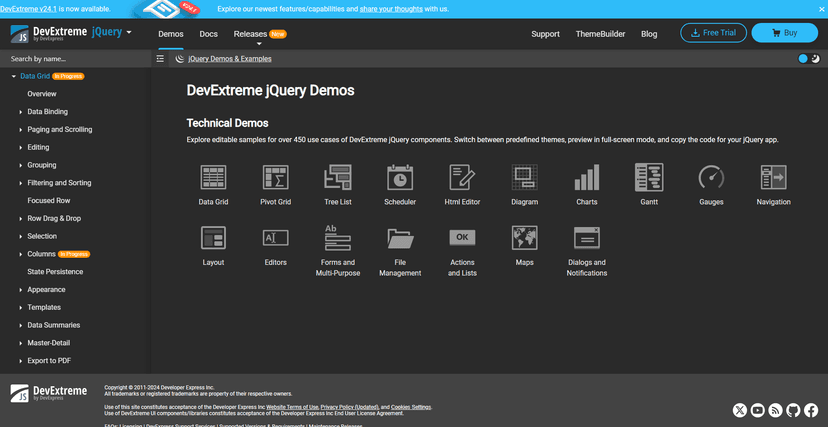Open the Editors demos icon
The image size is (828, 427).
point(276,238)
